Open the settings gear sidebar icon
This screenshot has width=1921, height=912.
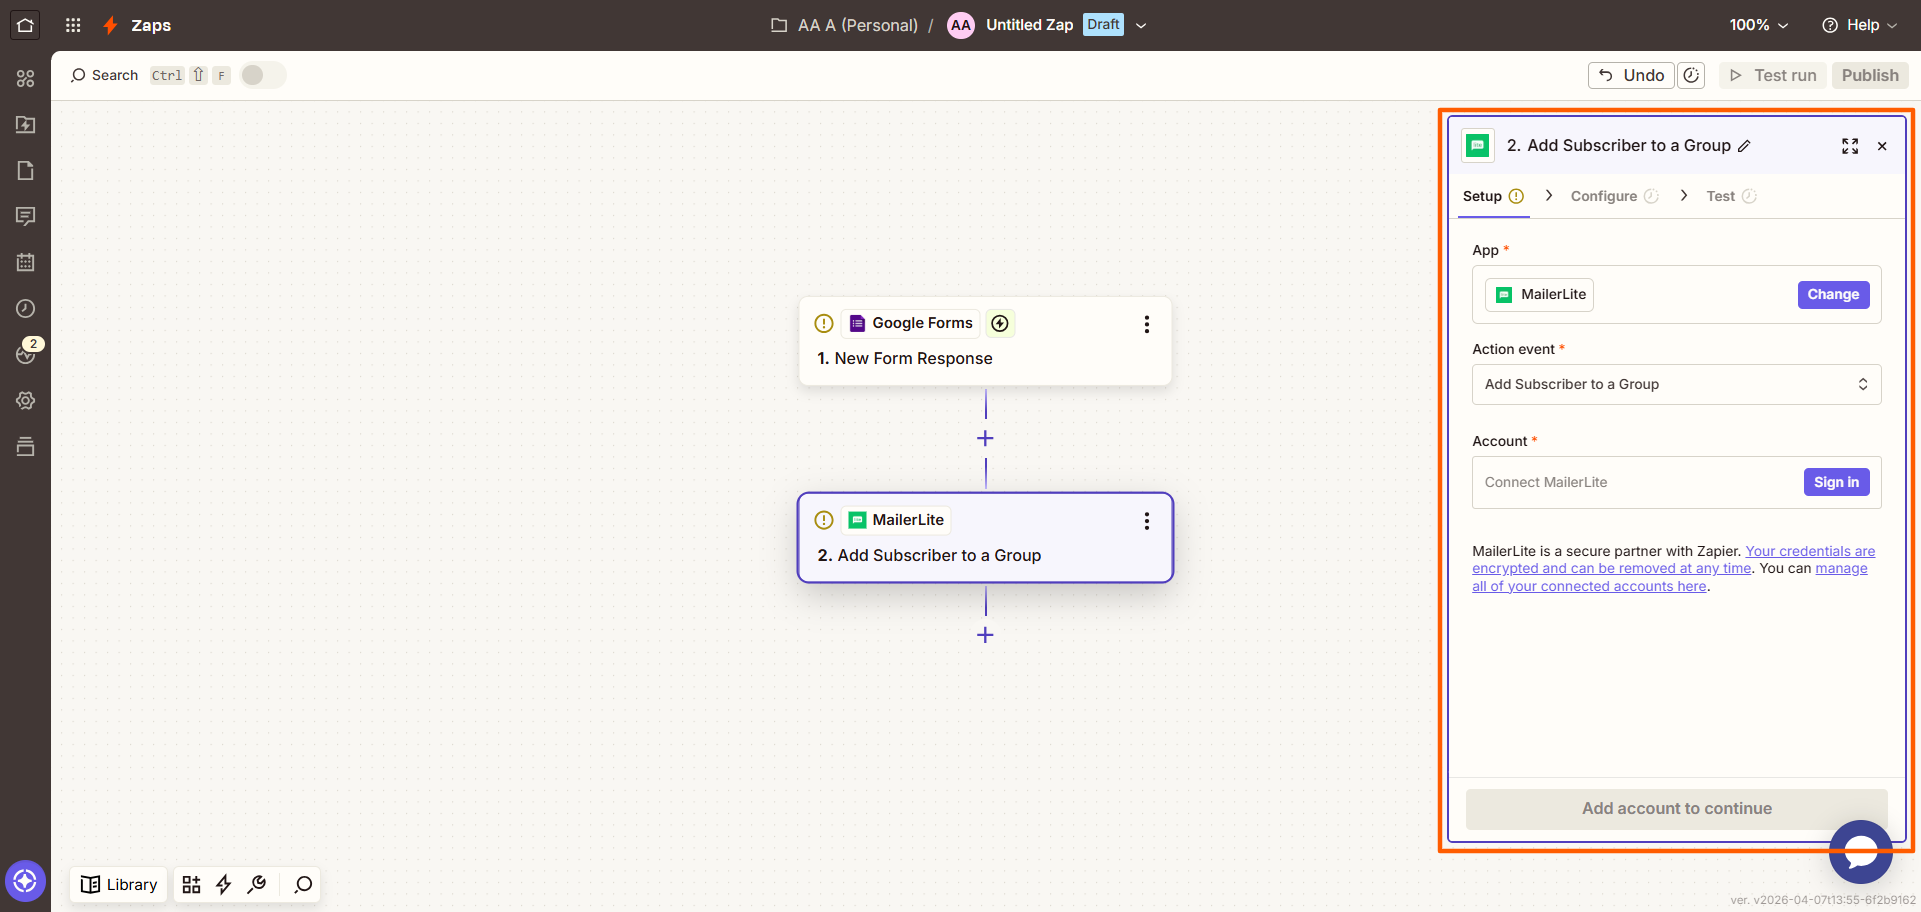click(x=25, y=401)
